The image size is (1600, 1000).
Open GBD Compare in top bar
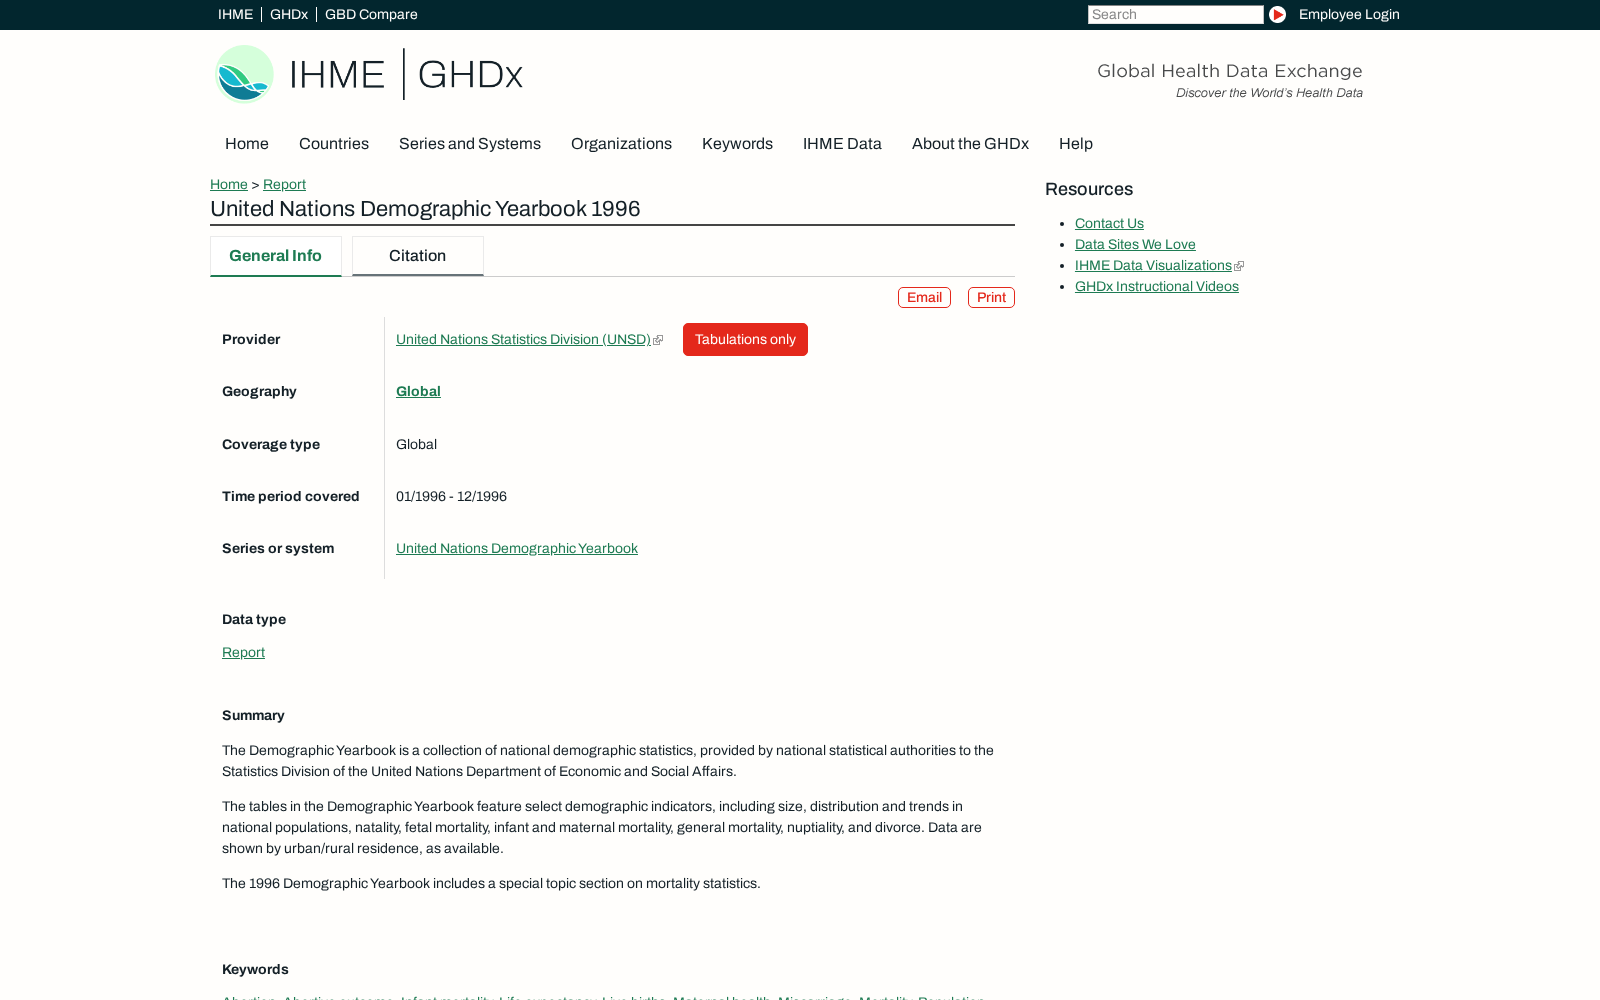click(x=371, y=14)
